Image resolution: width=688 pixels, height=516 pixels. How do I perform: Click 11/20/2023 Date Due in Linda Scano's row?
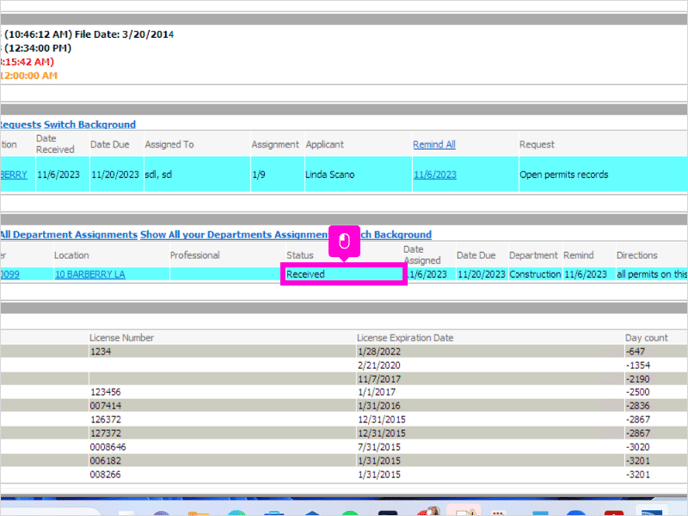(116, 175)
